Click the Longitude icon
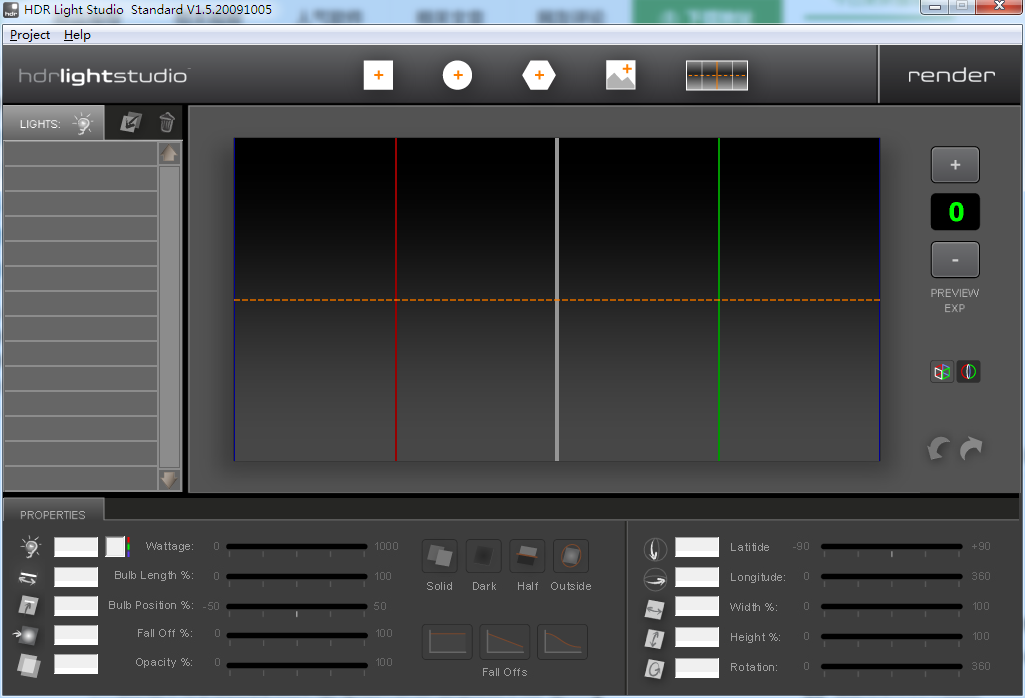This screenshot has height=698, width=1025. (x=655, y=578)
